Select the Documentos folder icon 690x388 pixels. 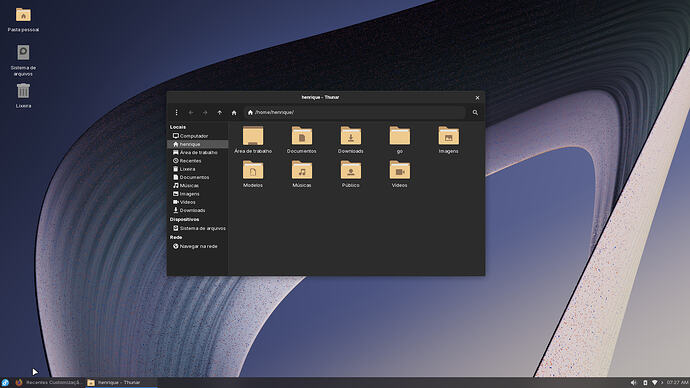[302, 136]
